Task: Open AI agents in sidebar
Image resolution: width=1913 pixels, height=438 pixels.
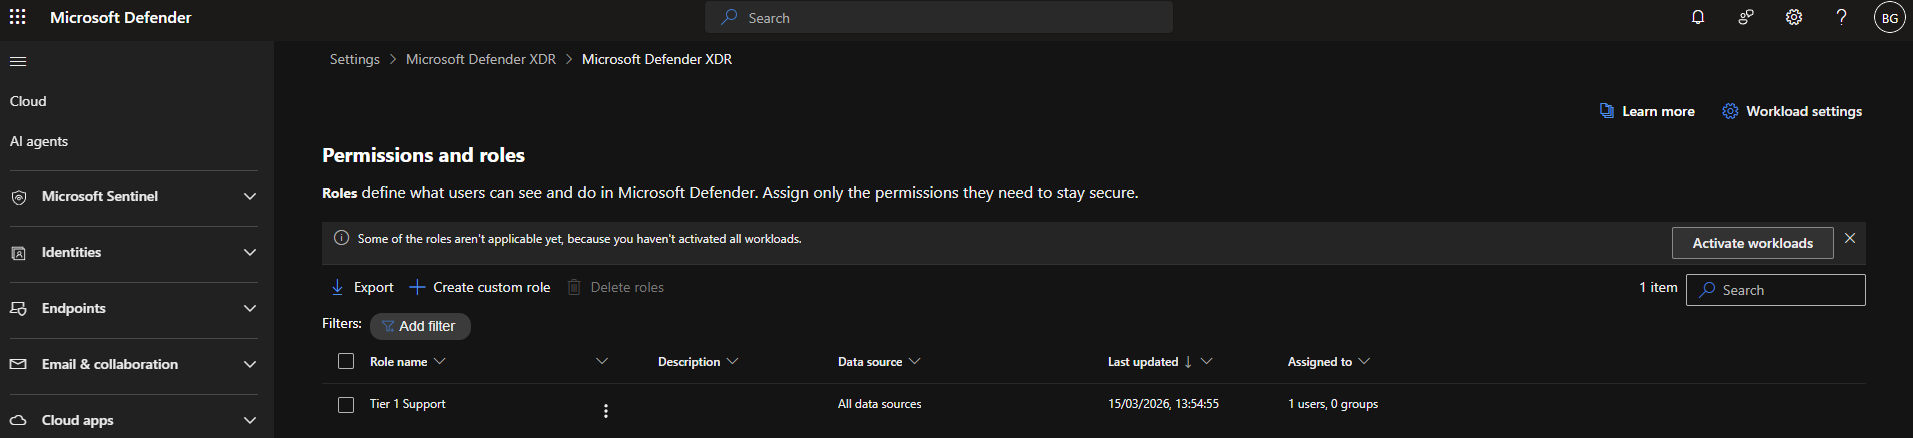Action: 39,141
